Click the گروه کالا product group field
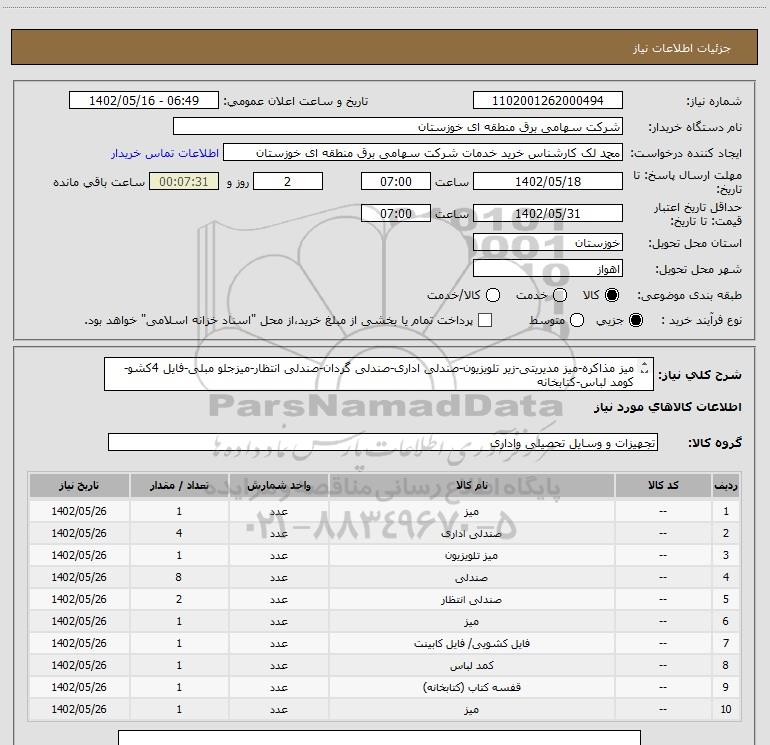Screen dimensions: 770x745 (382, 442)
